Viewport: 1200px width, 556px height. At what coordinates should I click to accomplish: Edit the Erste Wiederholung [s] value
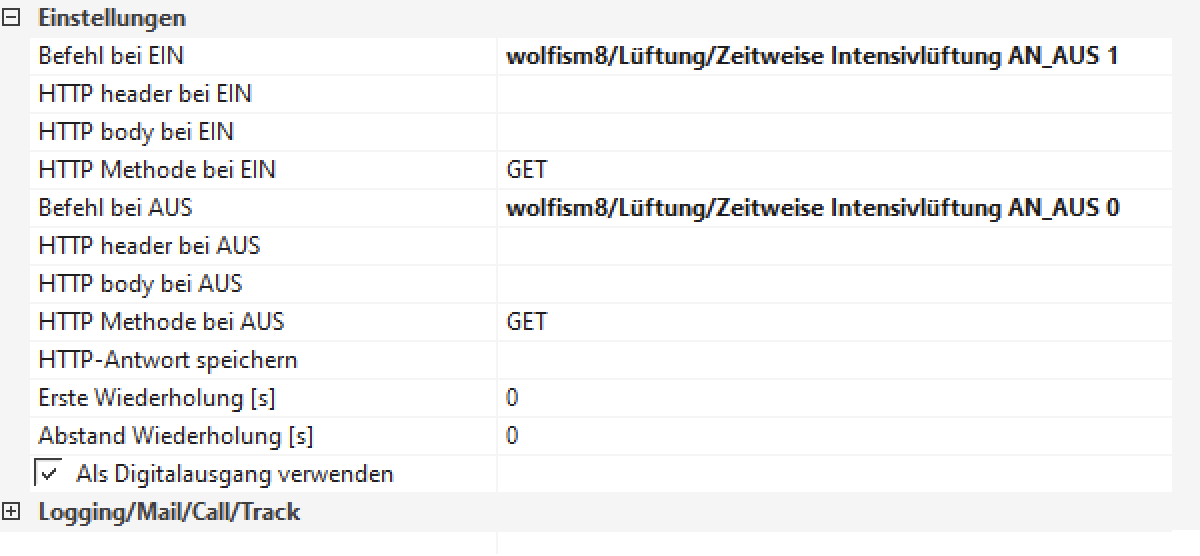(x=832, y=398)
